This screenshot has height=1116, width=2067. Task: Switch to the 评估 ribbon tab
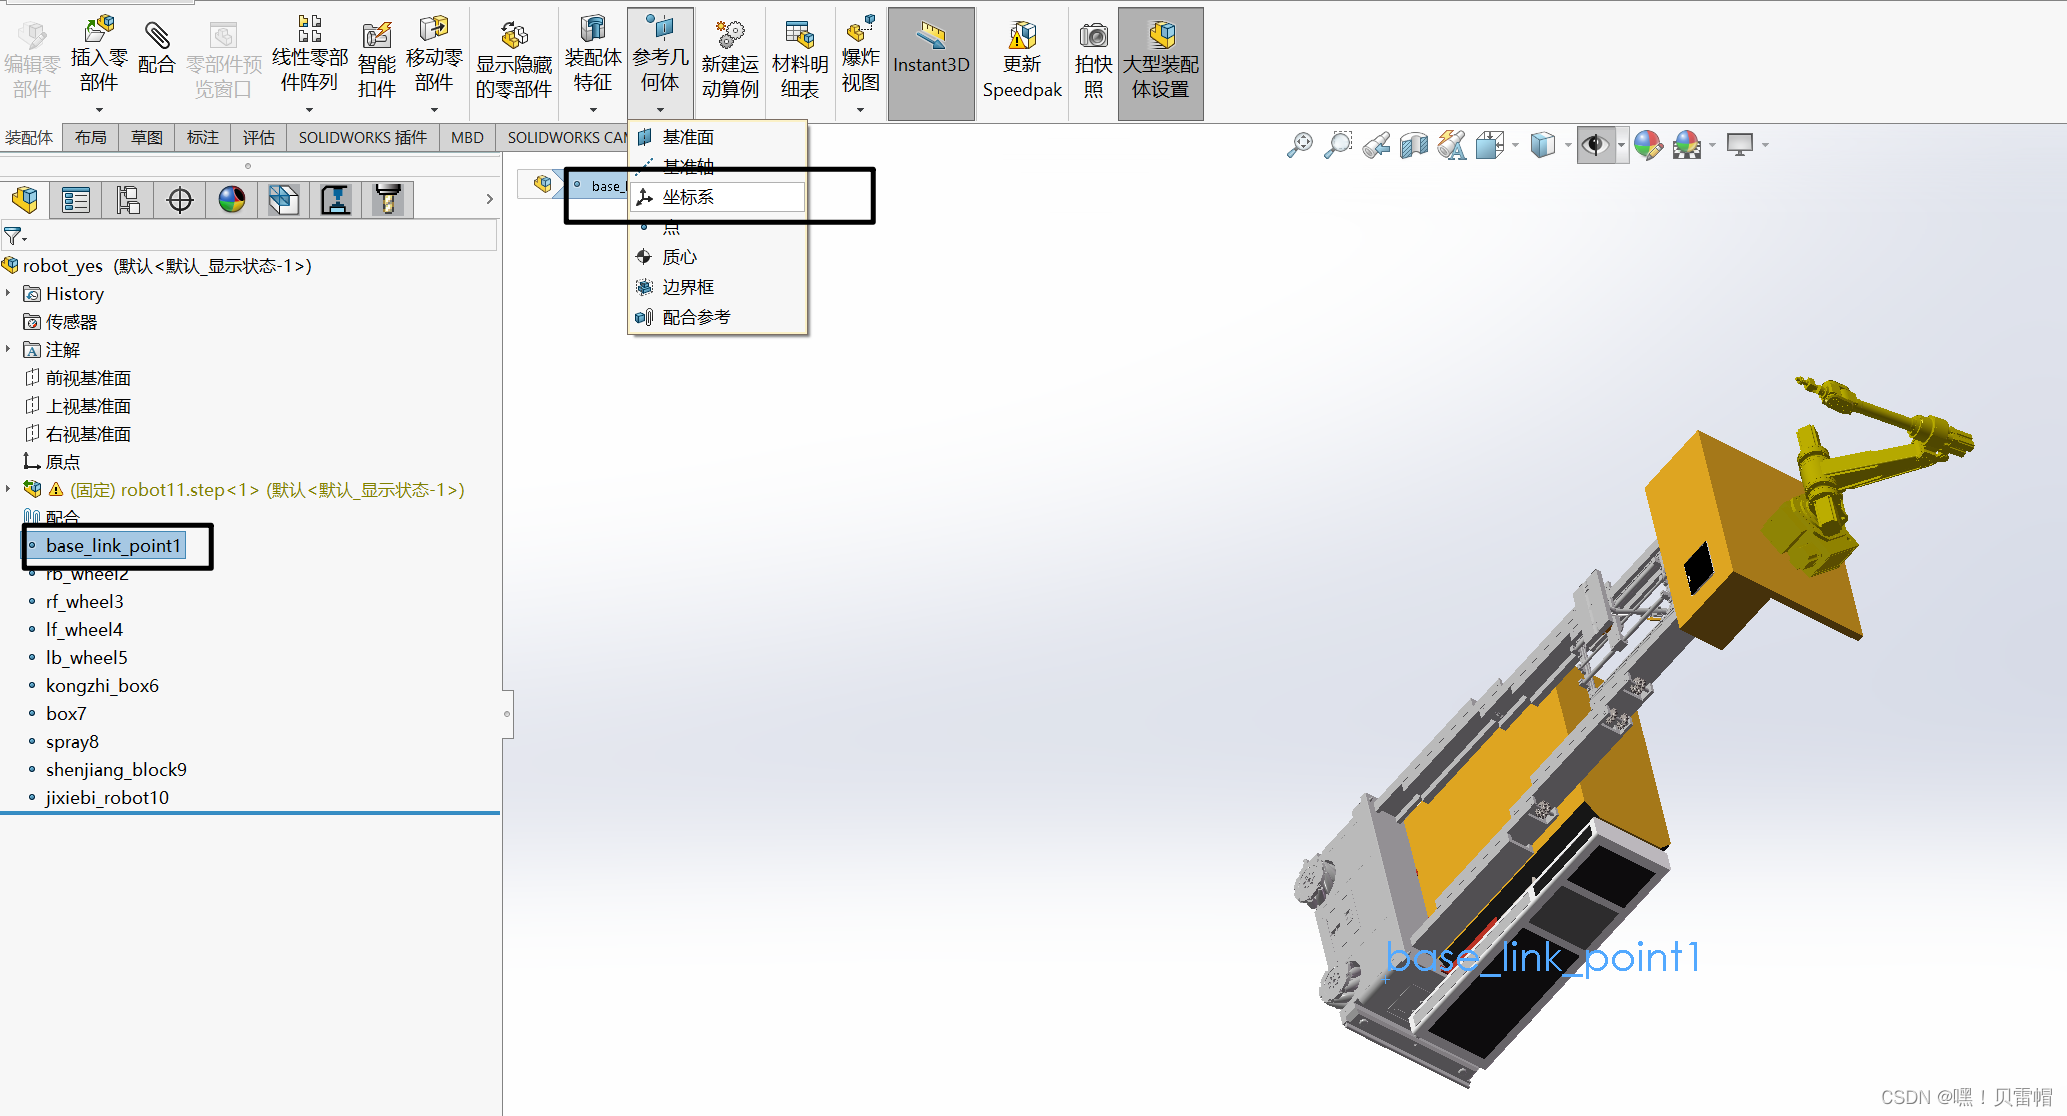tap(259, 137)
